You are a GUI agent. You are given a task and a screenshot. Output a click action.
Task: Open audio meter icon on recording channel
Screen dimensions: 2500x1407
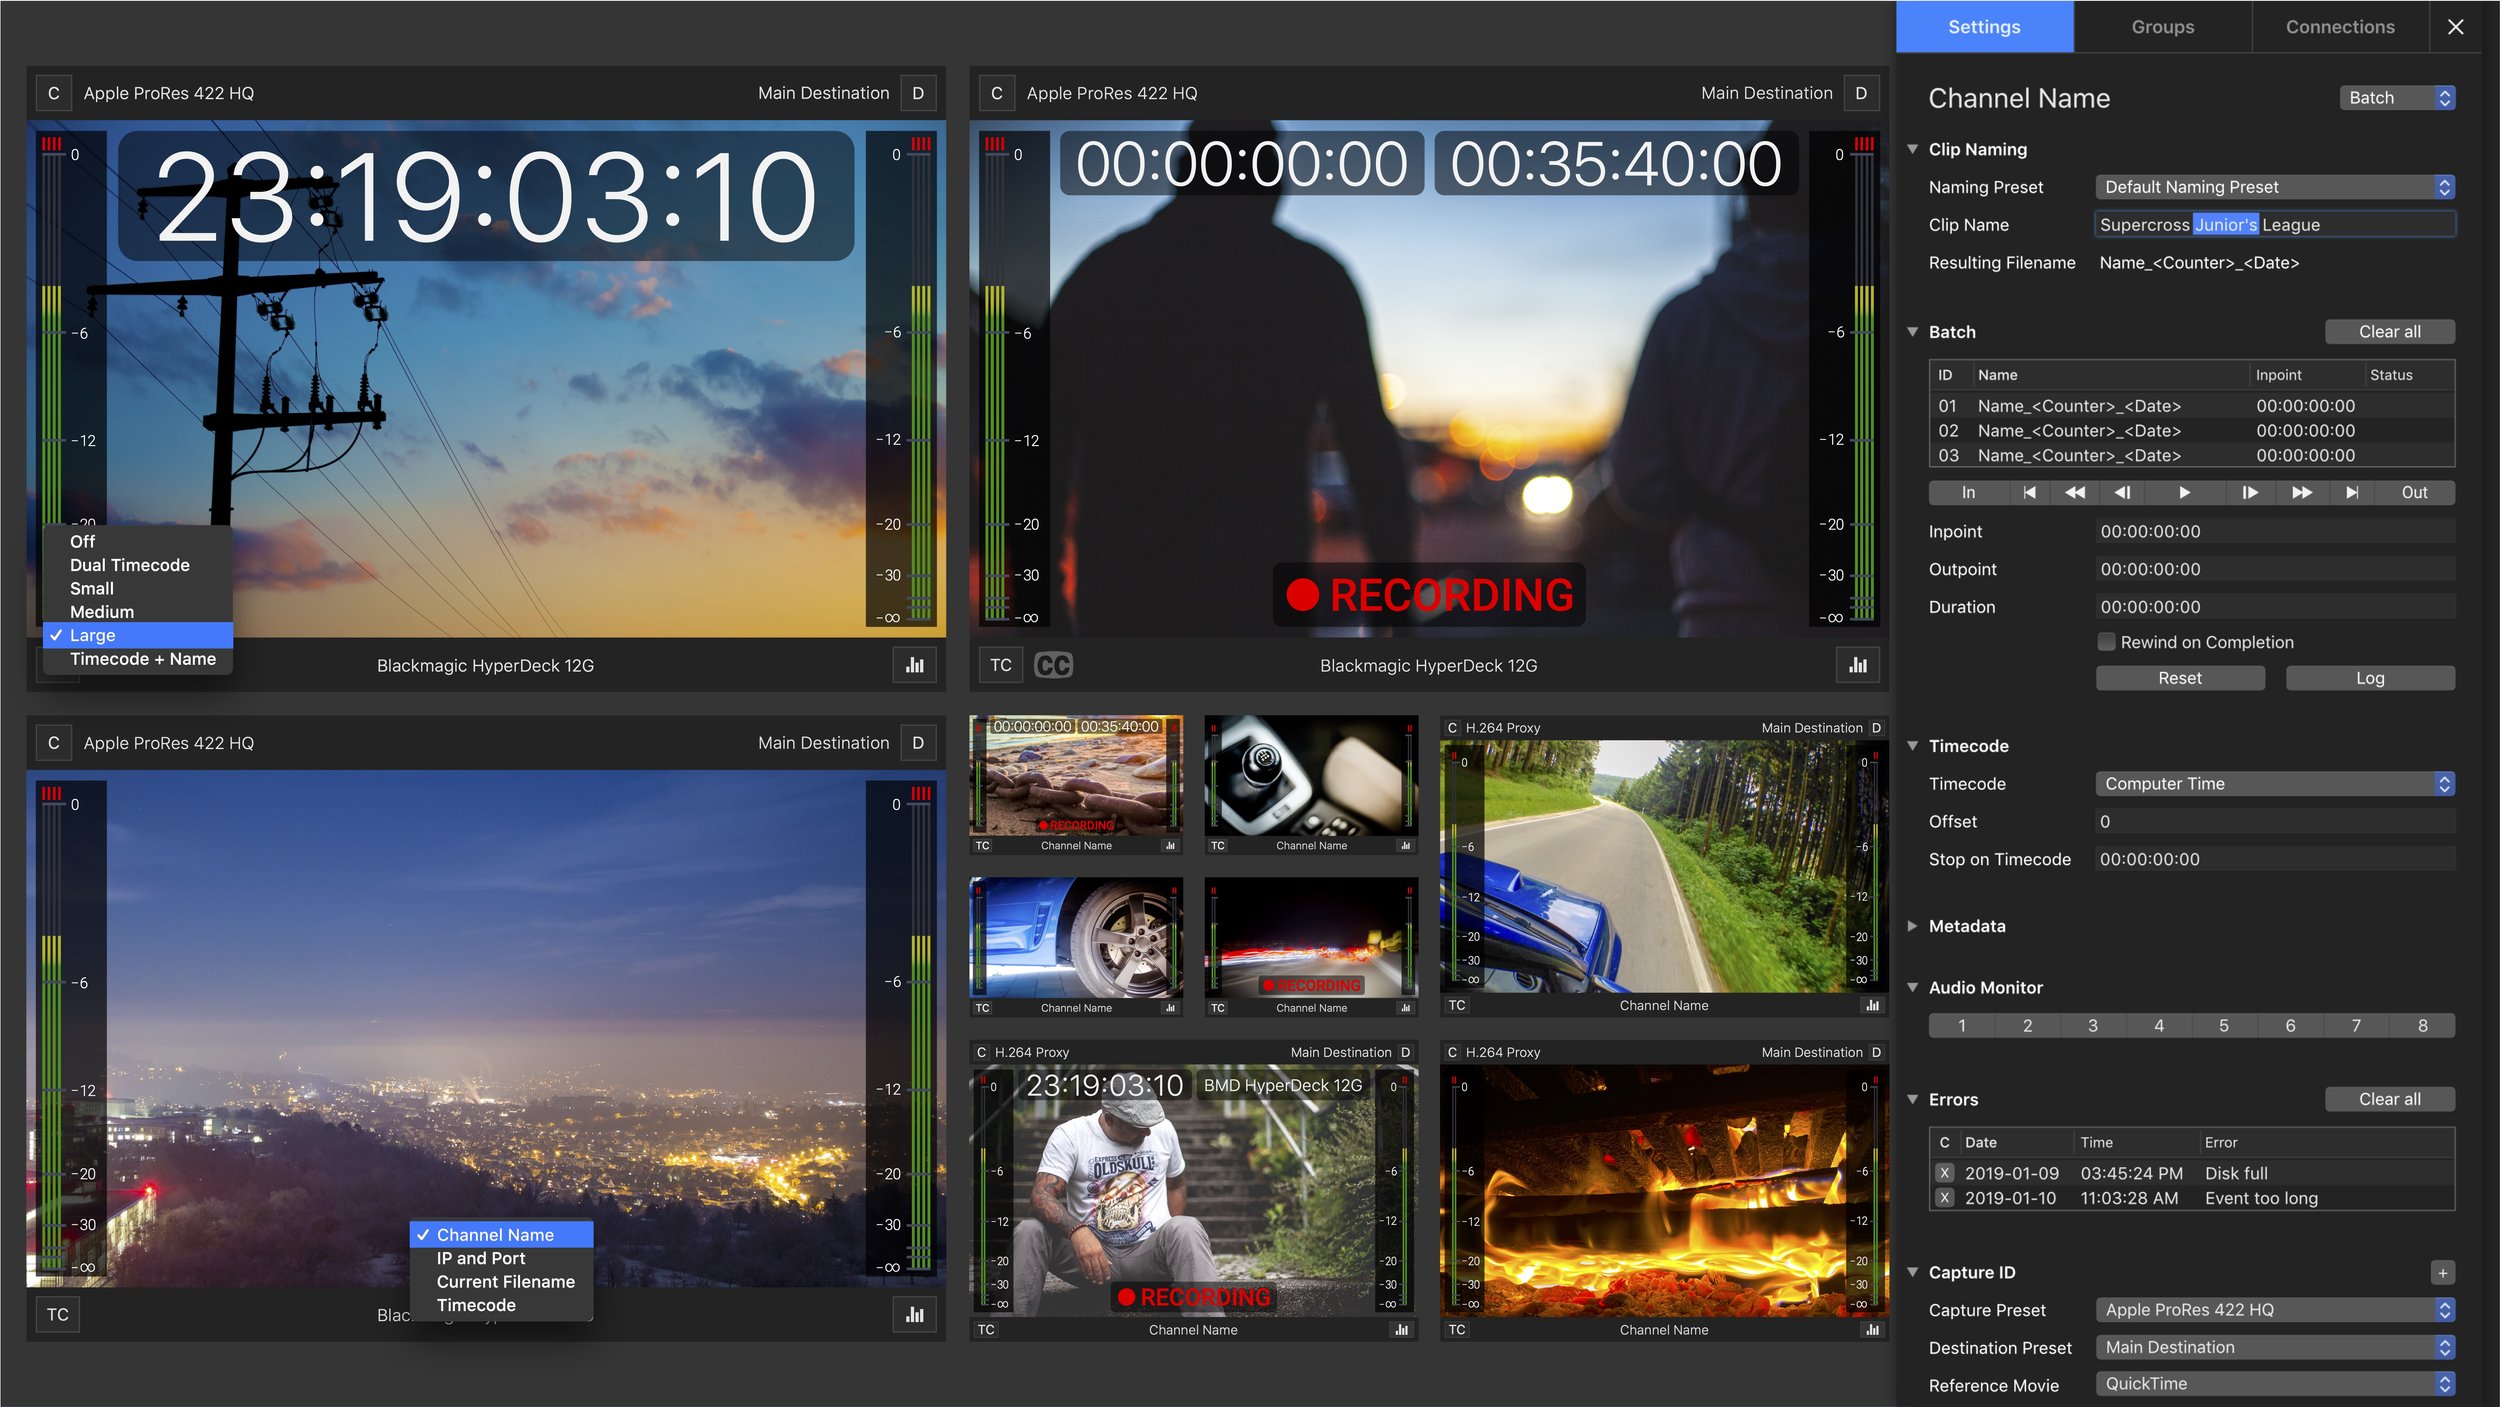coord(1857,665)
